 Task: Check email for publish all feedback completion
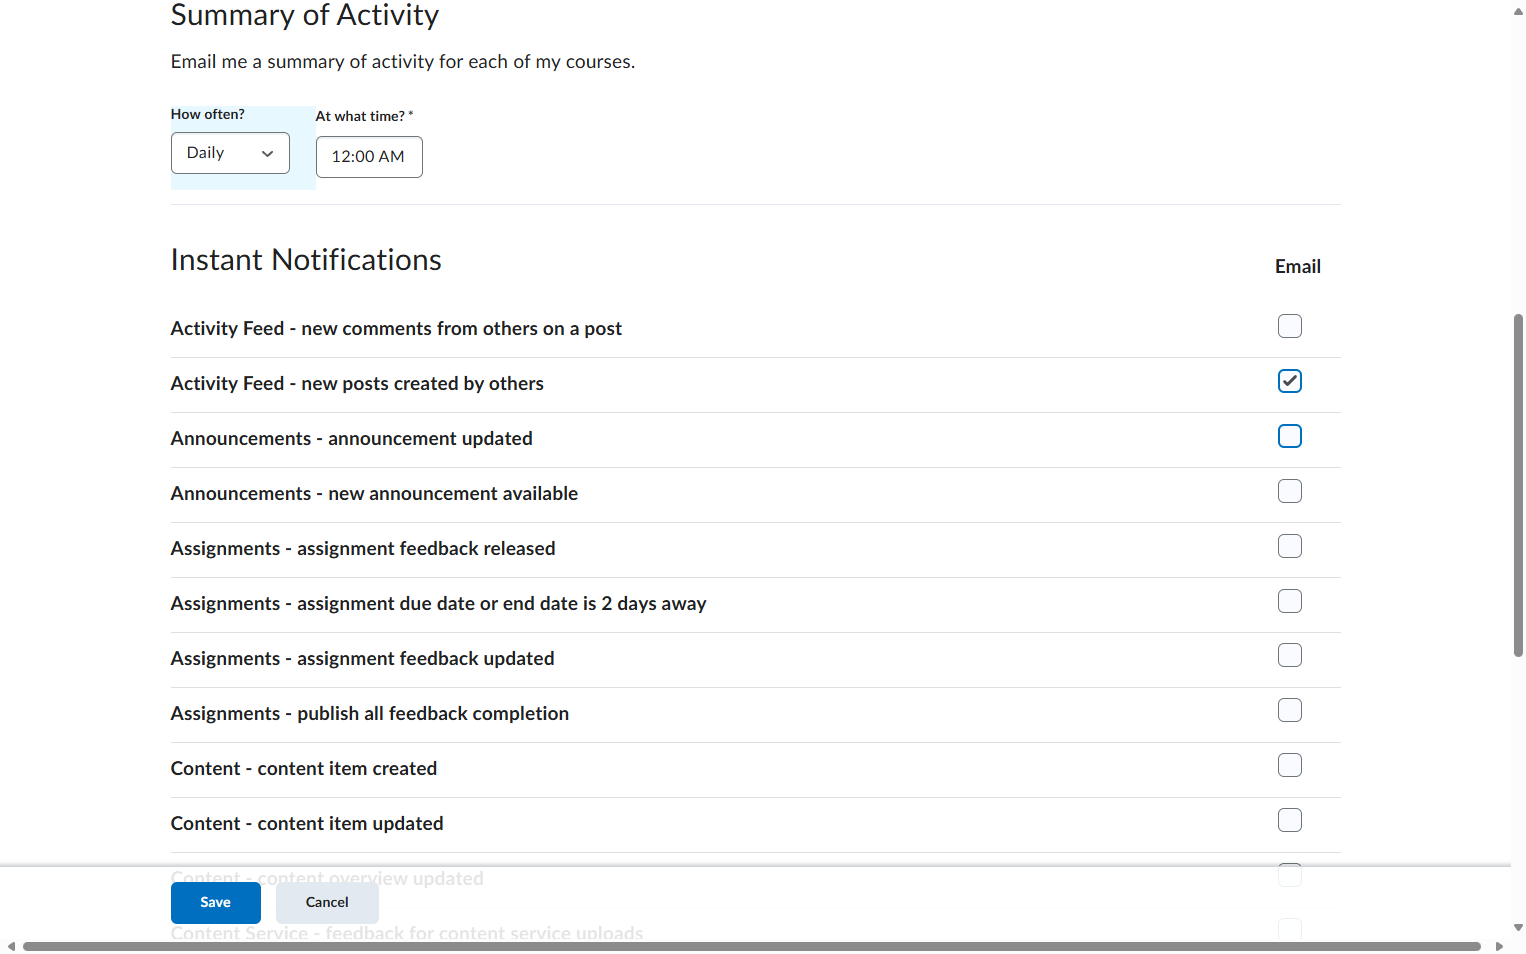pos(1290,710)
